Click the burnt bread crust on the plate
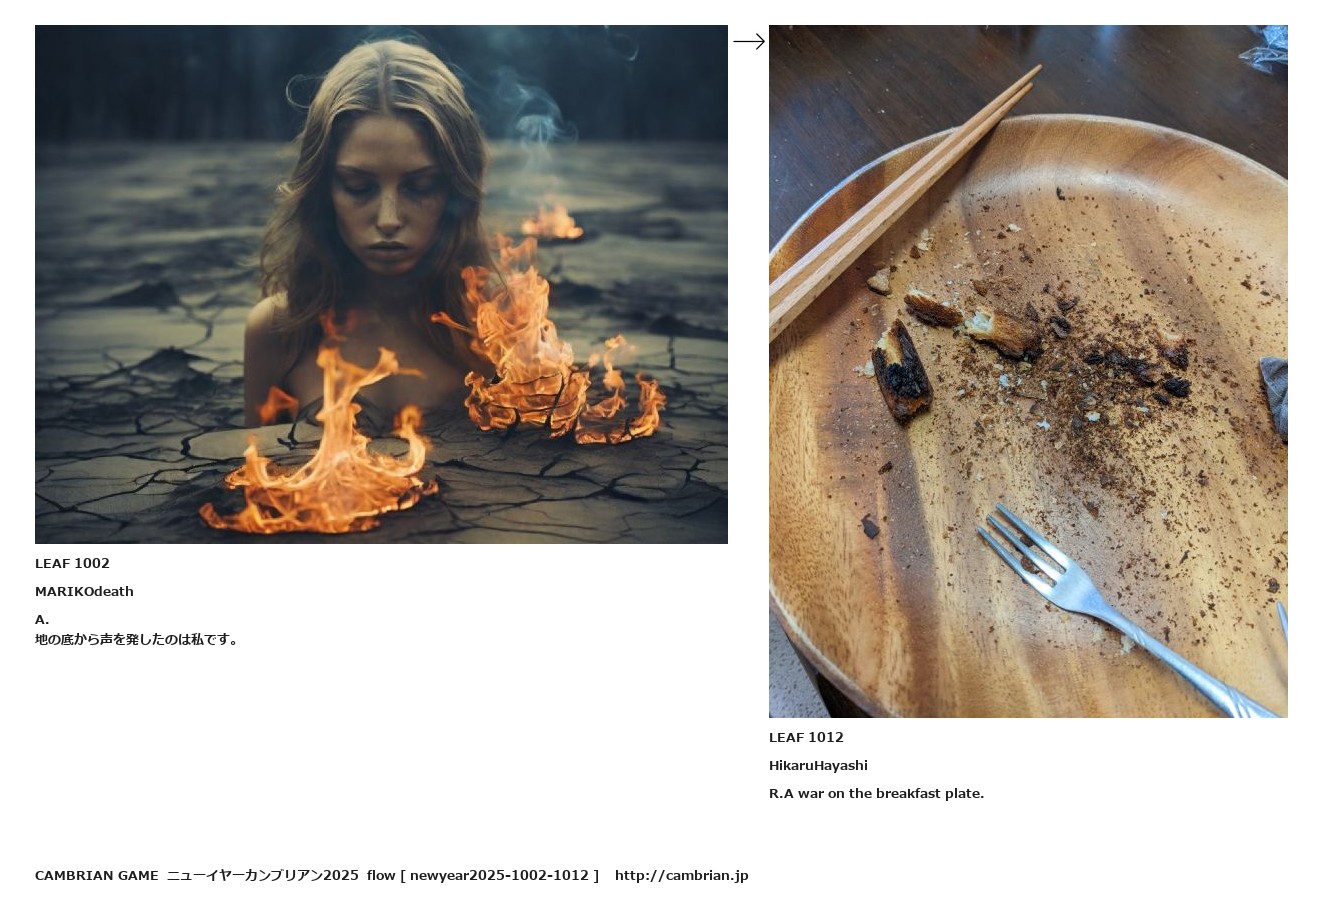The width and height of the screenshot is (1323, 900). [x=902, y=371]
